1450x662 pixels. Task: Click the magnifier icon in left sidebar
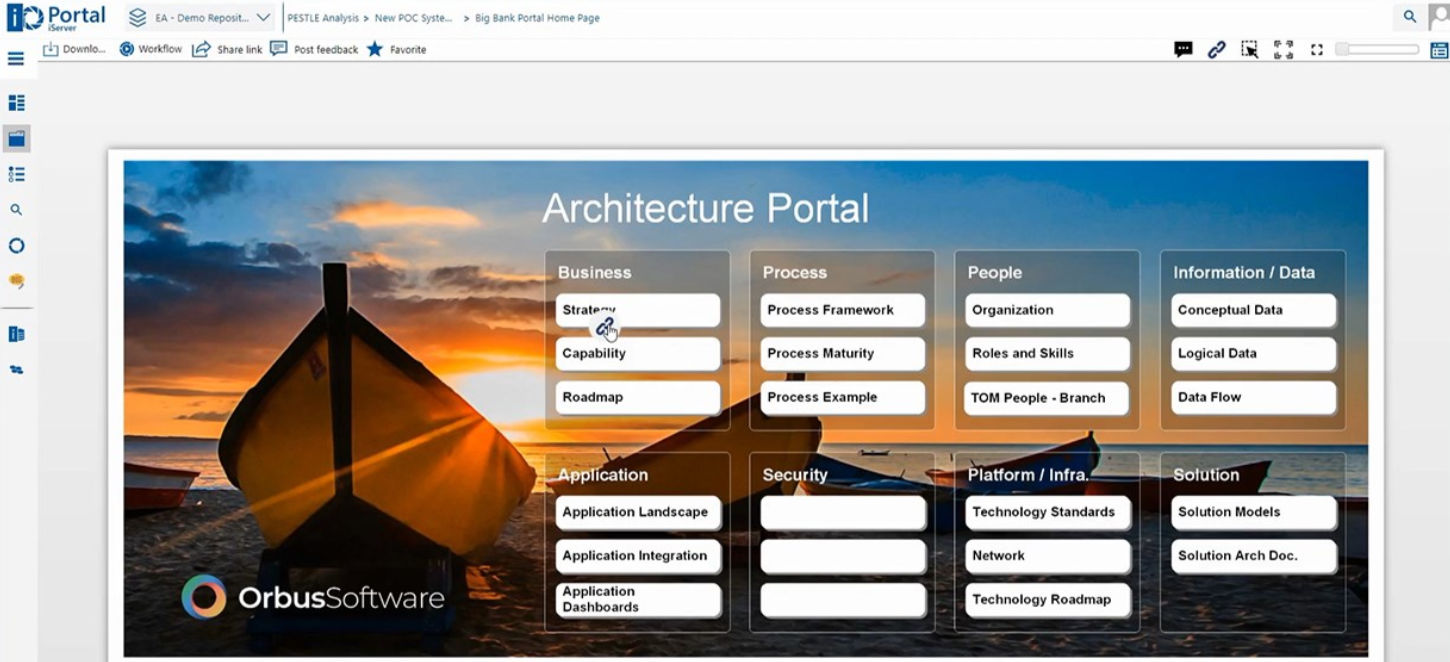(x=16, y=210)
